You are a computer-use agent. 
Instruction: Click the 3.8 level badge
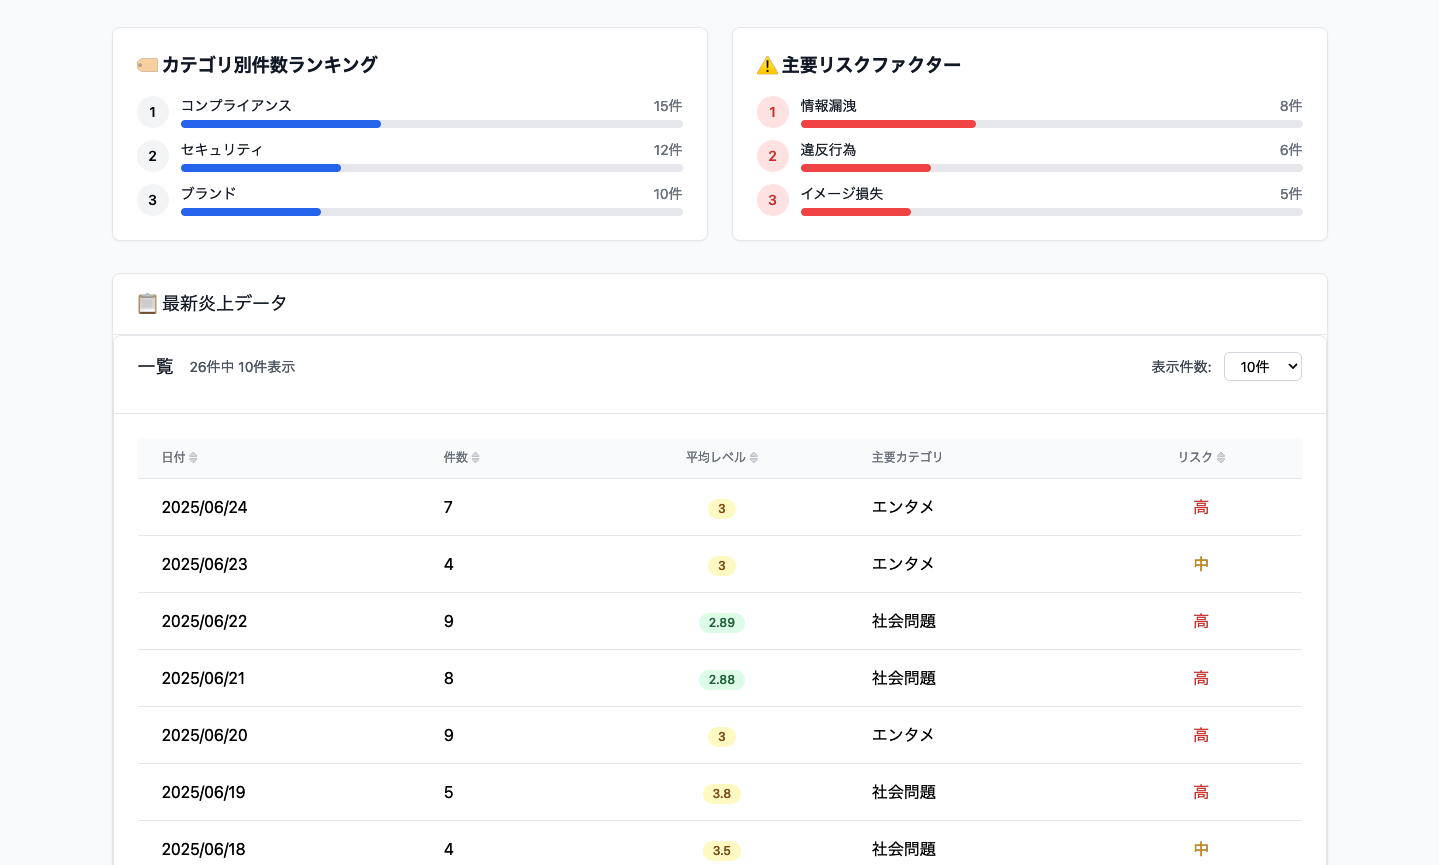(x=722, y=793)
